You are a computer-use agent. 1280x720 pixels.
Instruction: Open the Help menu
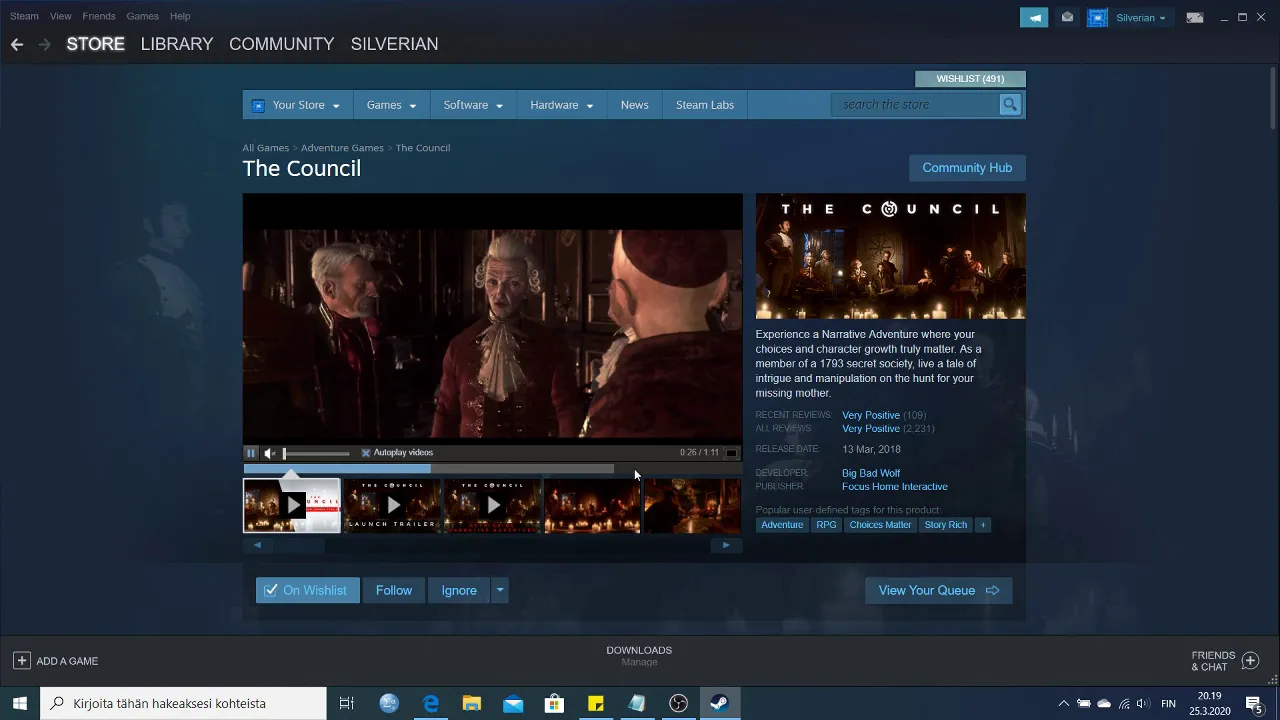pyautogui.click(x=180, y=16)
